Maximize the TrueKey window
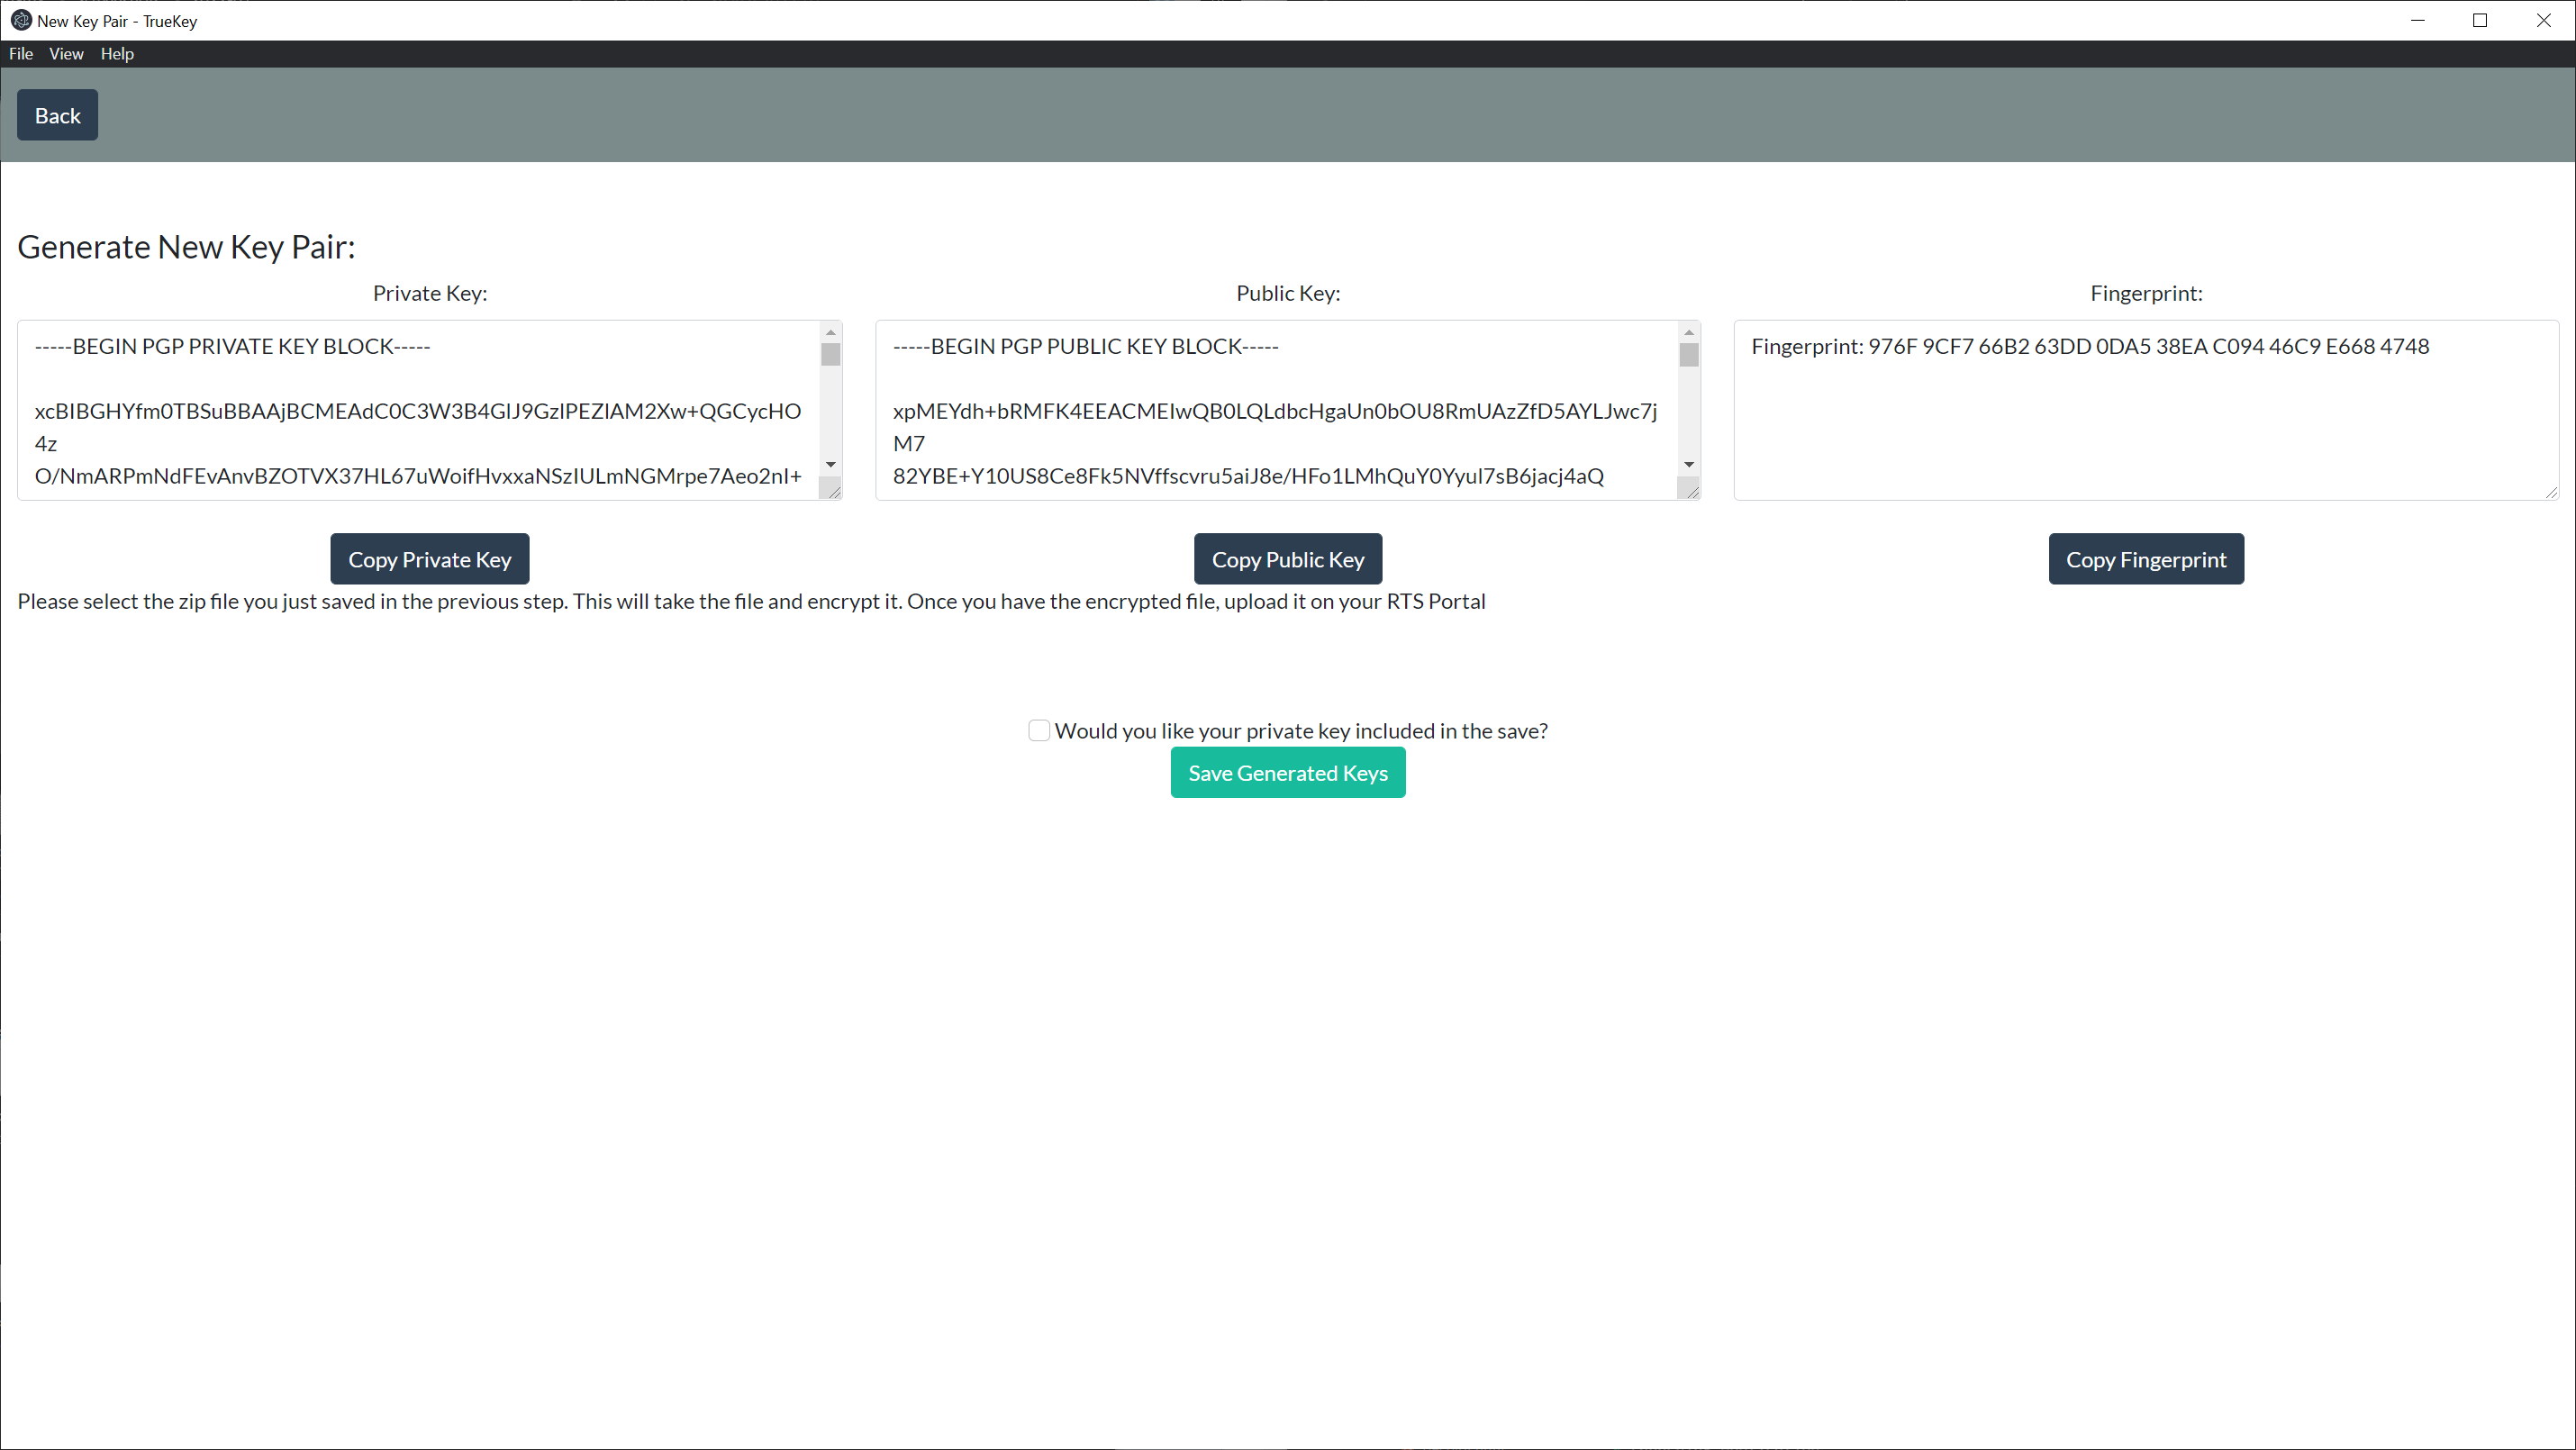The image size is (2576, 1450). click(x=2480, y=20)
